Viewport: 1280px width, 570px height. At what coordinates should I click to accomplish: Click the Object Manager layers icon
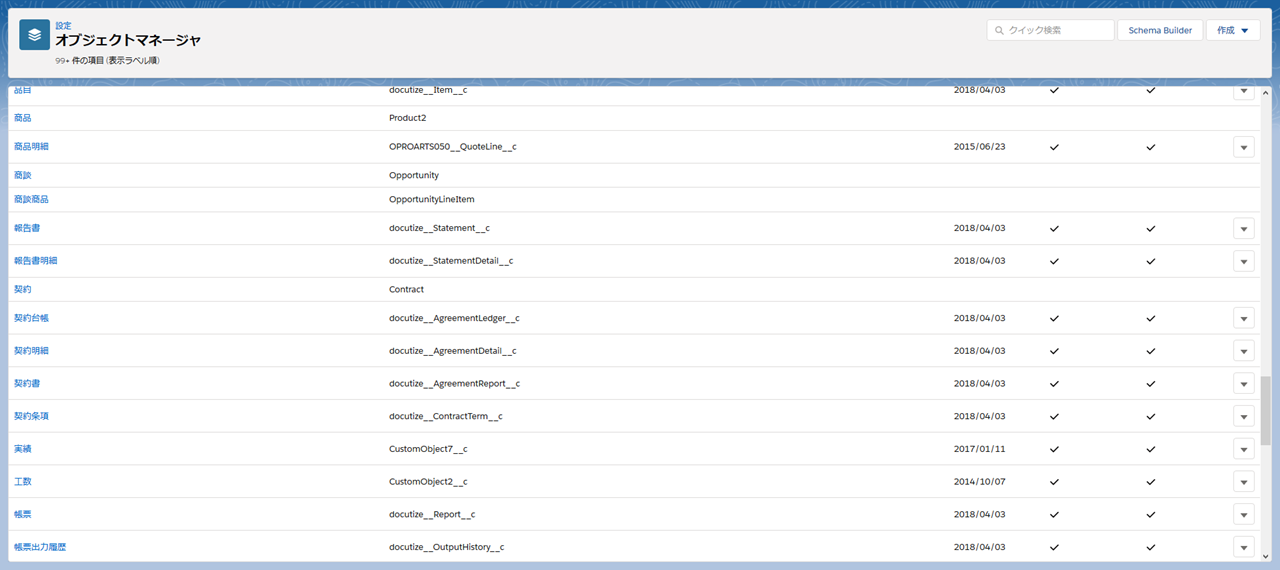[35, 35]
